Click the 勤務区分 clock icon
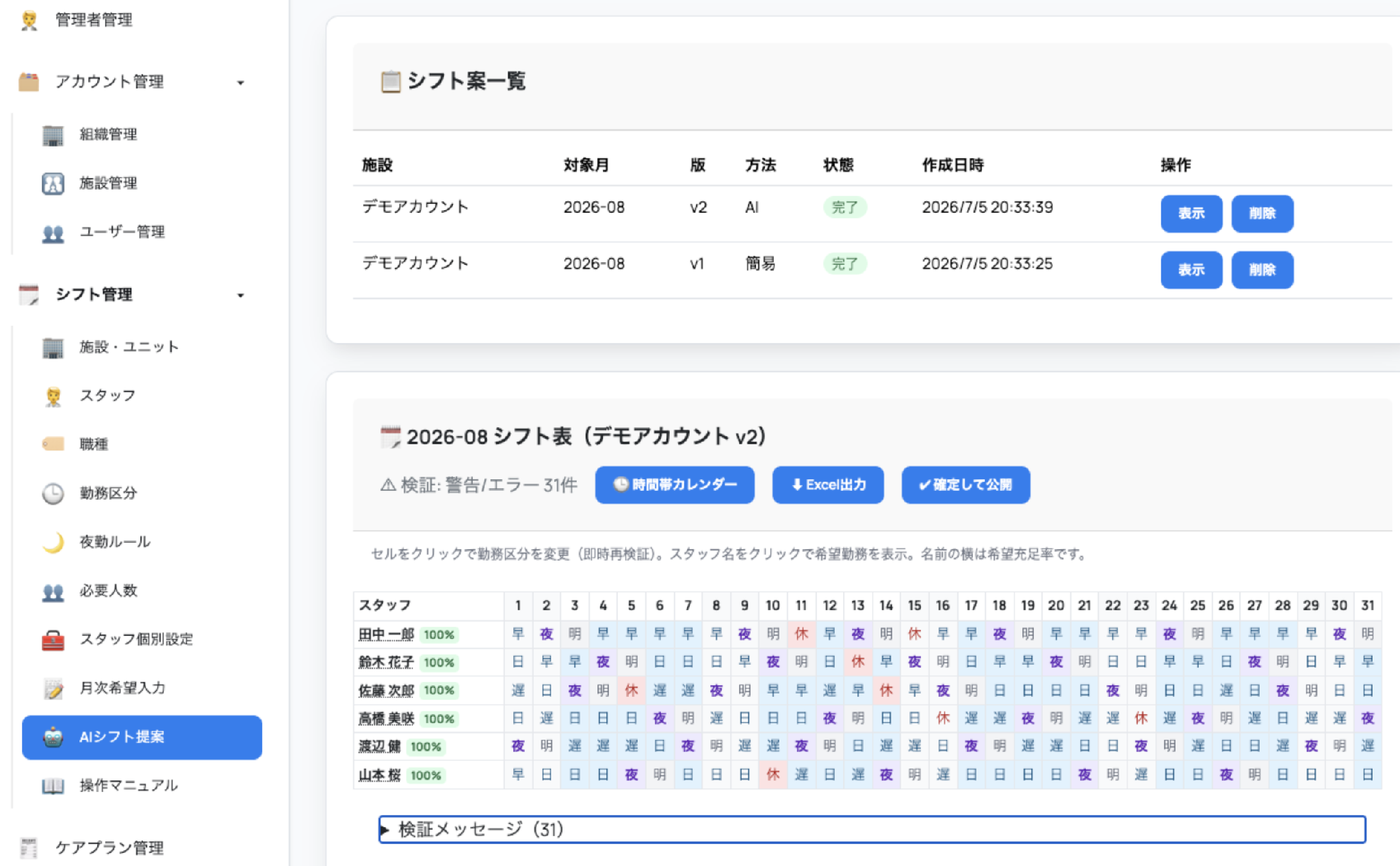Image resolution: width=1400 pixels, height=866 pixels. [x=53, y=493]
